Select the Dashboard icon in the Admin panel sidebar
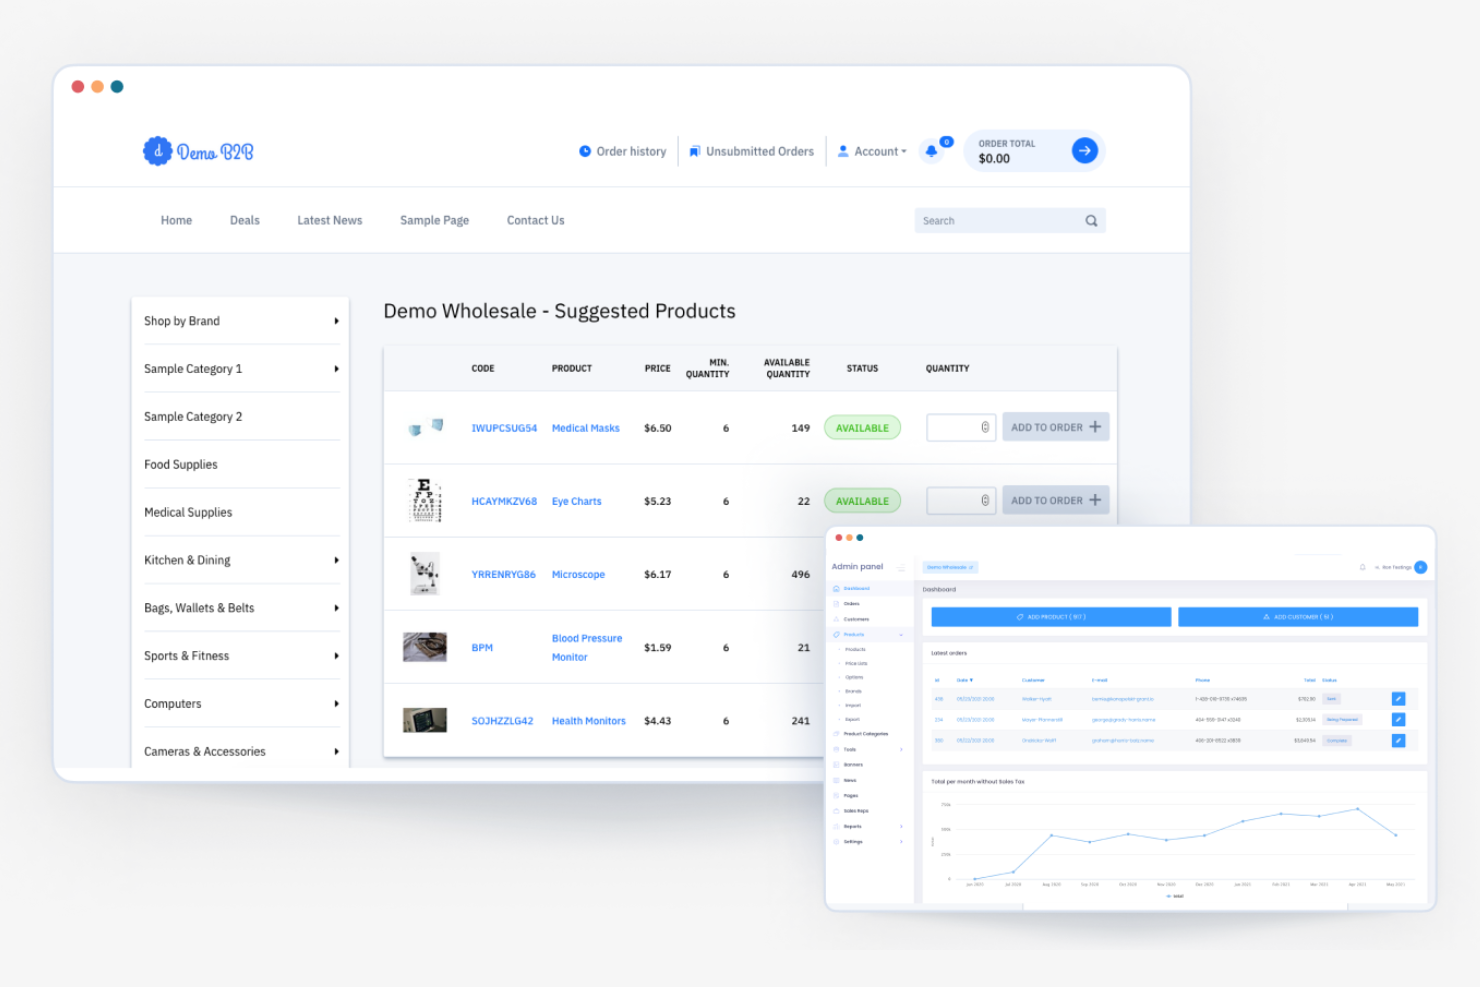 coord(836,588)
